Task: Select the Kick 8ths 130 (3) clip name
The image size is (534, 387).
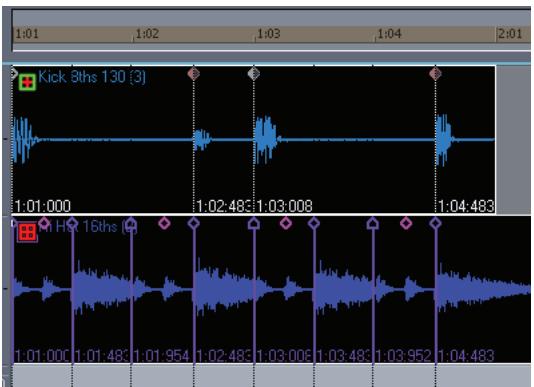Action: click(92, 77)
